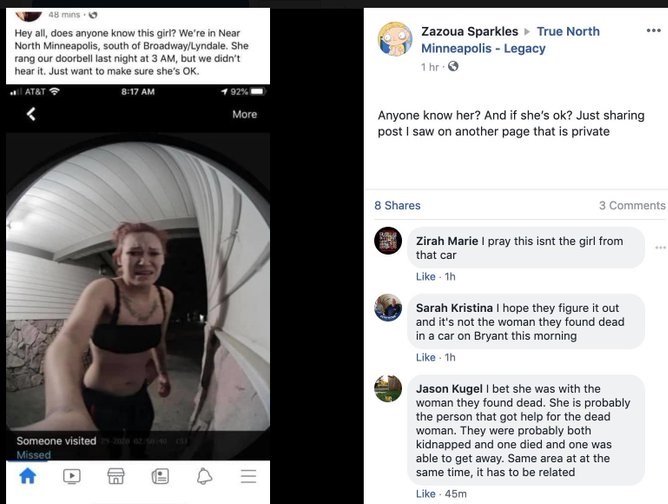668x504 pixels.
Task: Open the Notifications bell icon
Action: pyautogui.click(x=204, y=476)
